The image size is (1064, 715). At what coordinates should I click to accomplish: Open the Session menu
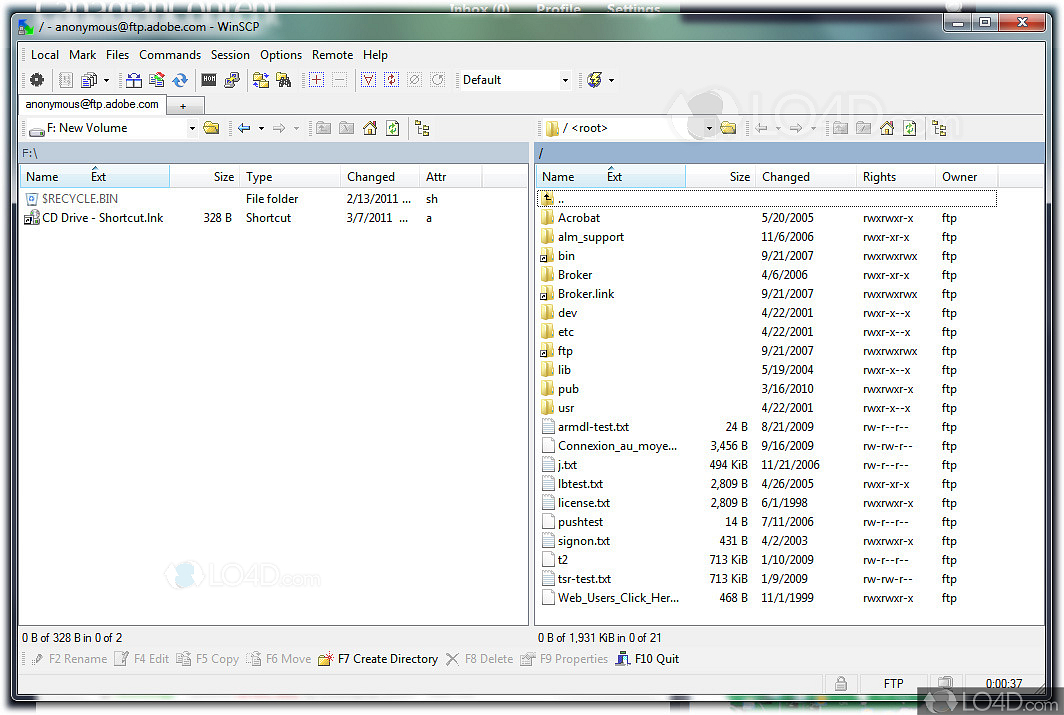click(x=230, y=55)
